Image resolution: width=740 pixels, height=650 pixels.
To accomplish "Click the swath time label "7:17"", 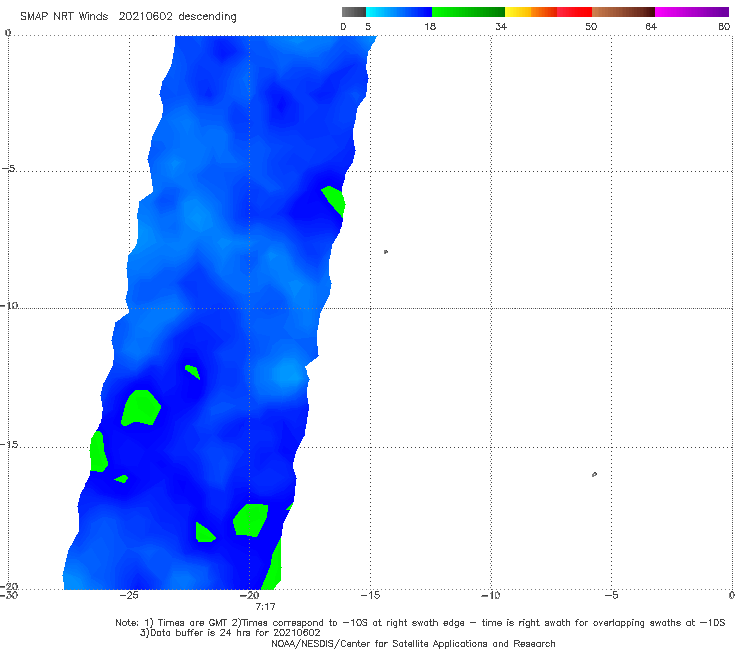I will (265, 607).
